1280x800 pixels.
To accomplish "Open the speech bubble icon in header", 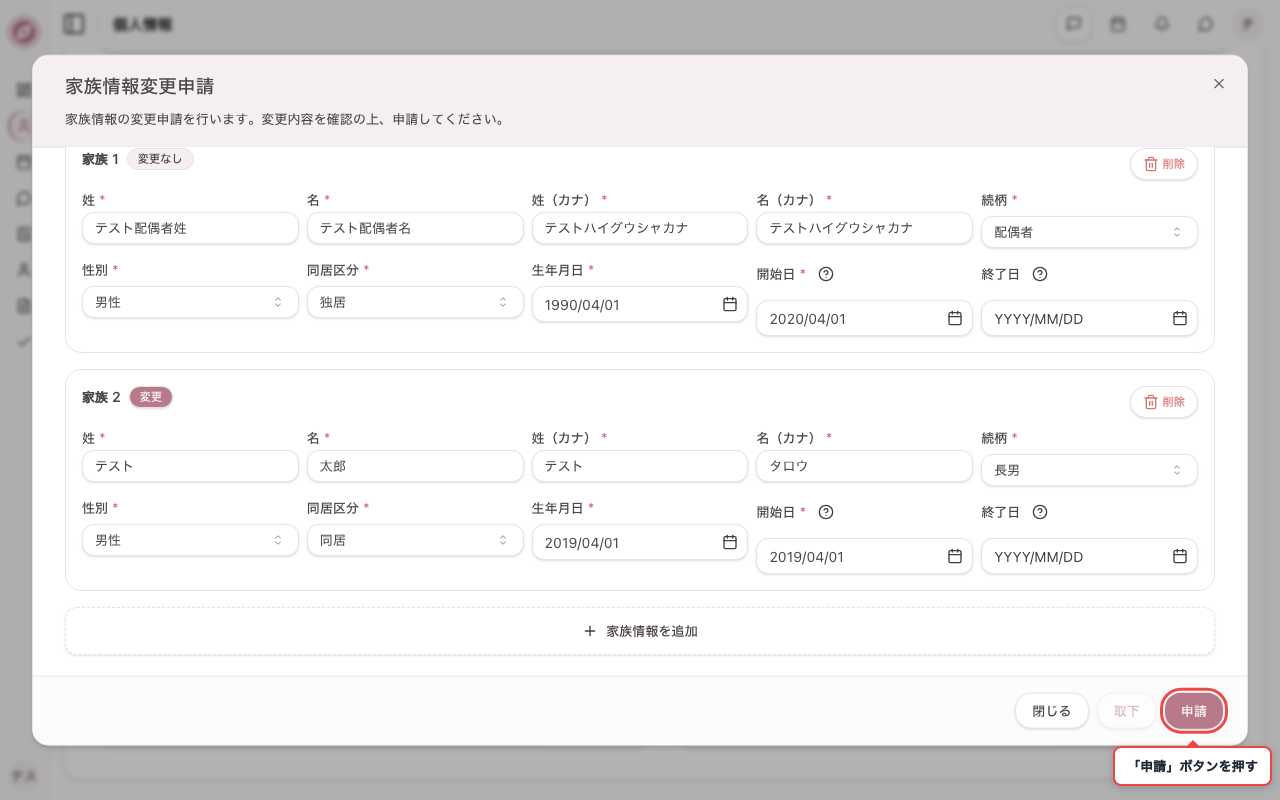I will click(1205, 24).
